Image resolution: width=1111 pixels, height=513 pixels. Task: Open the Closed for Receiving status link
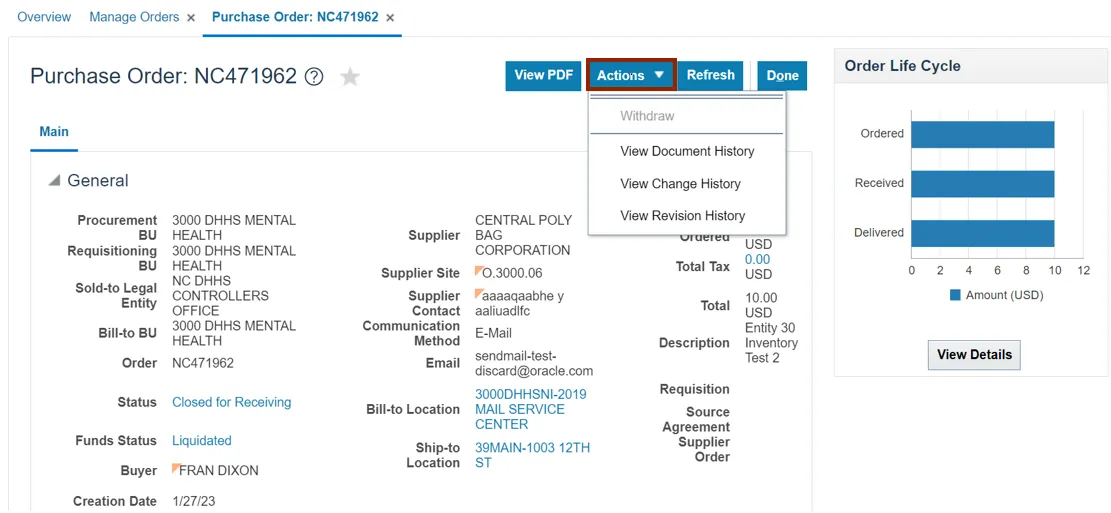click(x=231, y=403)
